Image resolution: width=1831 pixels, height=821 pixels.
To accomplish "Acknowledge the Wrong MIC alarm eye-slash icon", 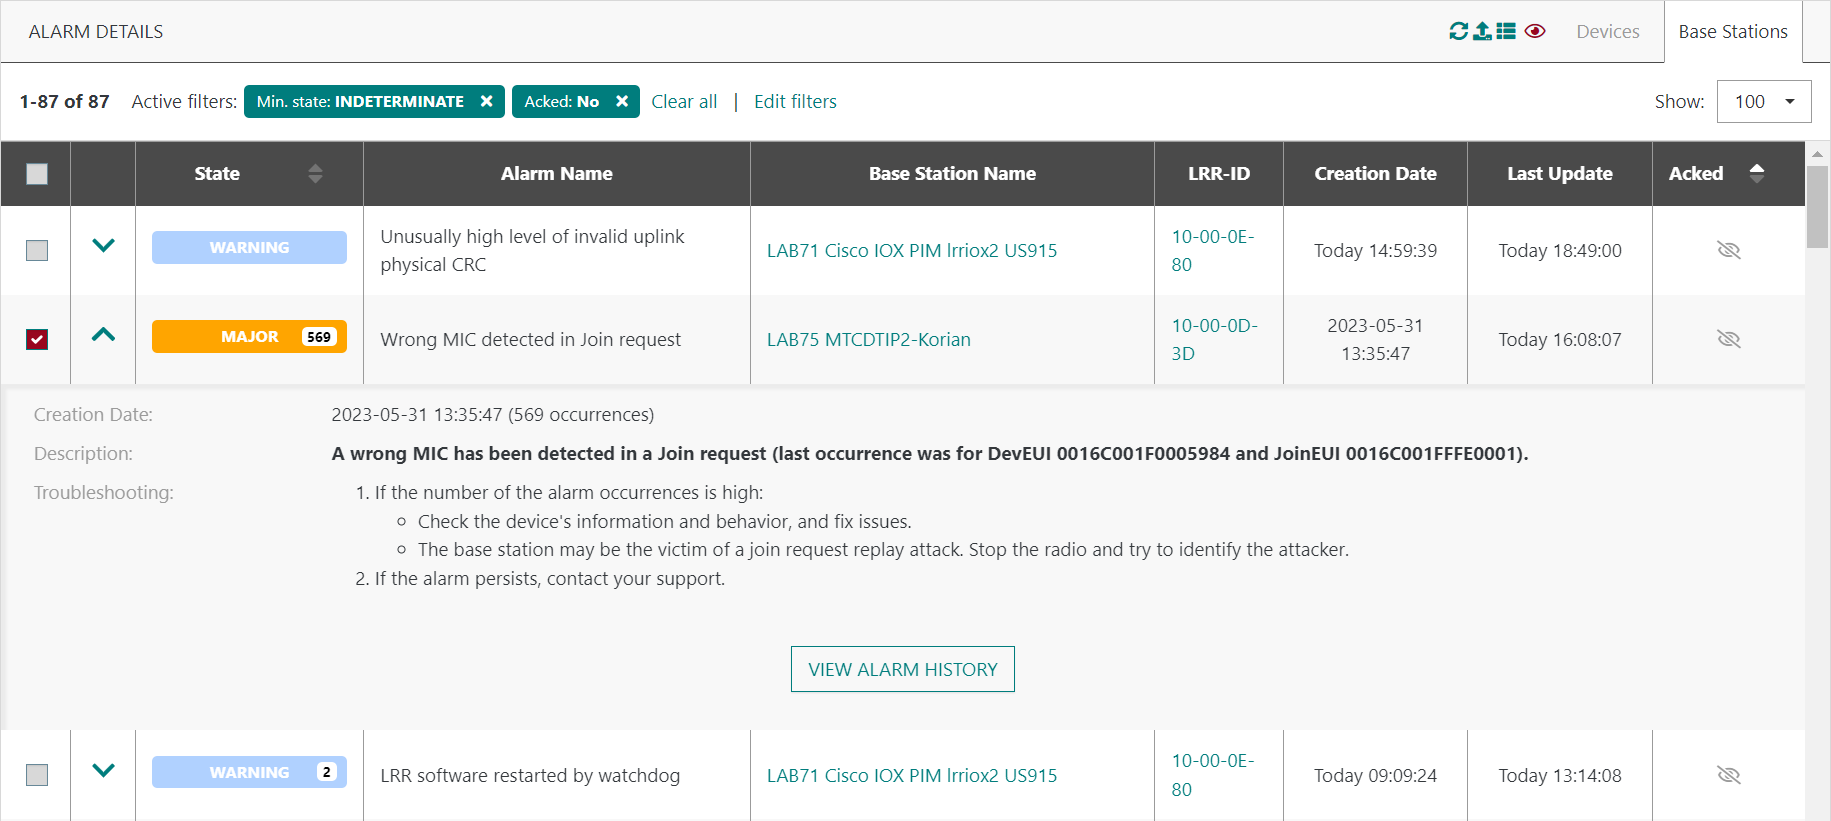I will pos(1728,339).
